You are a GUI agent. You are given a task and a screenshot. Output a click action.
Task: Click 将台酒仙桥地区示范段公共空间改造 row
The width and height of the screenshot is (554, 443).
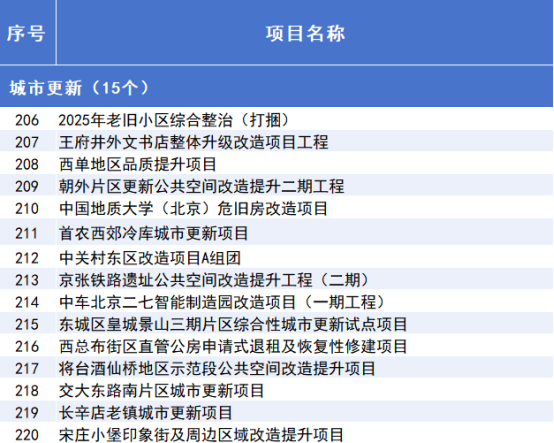pos(276,368)
